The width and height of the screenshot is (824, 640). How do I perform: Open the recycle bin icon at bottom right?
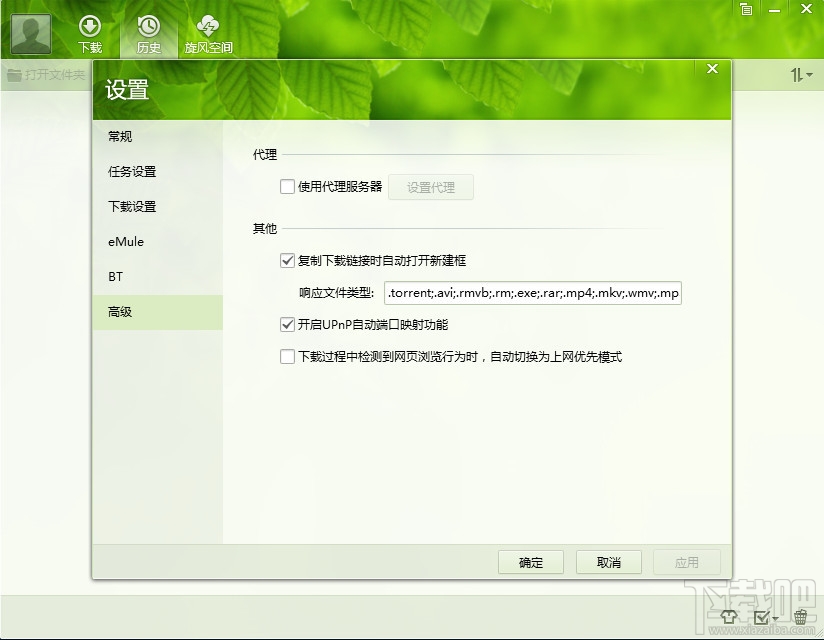pos(800,618)
